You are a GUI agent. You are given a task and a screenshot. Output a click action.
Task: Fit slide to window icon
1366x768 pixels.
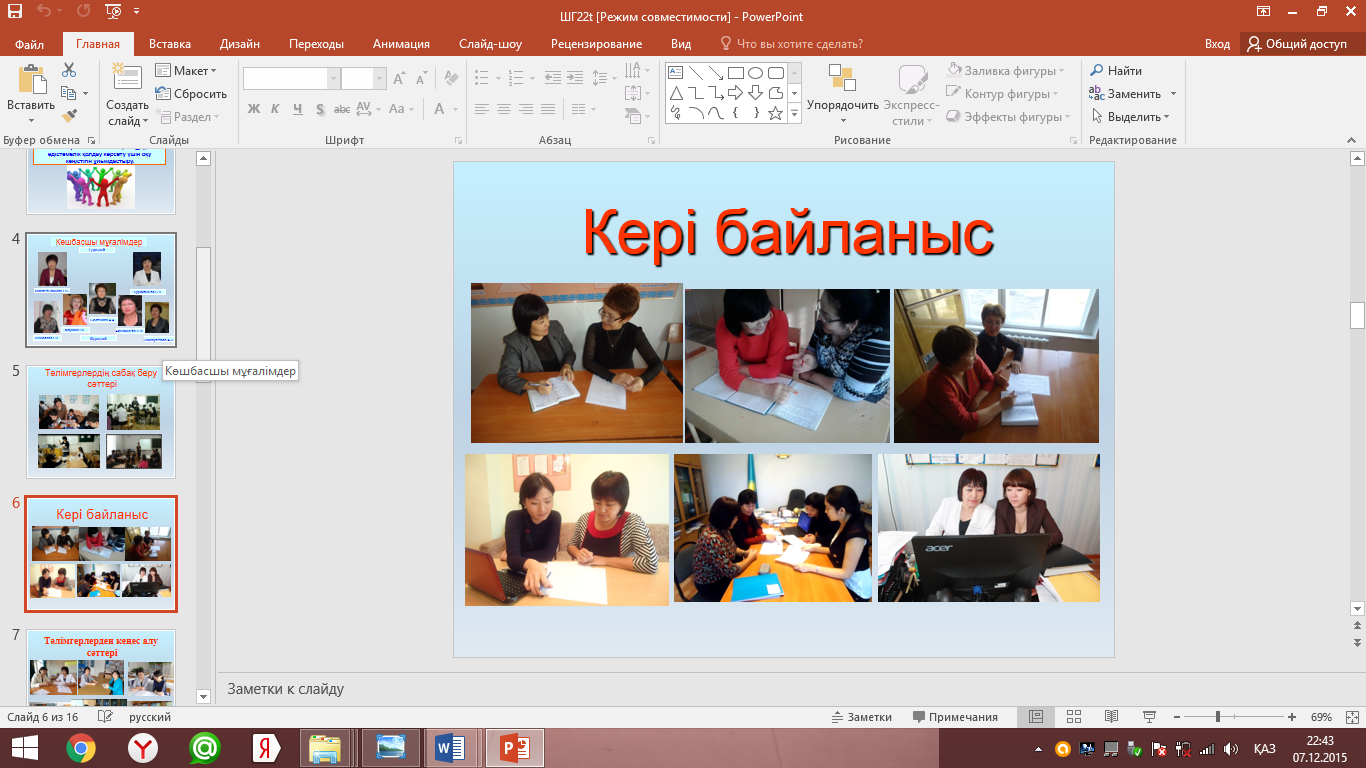pyautogui.click(x=1351, y=717)
